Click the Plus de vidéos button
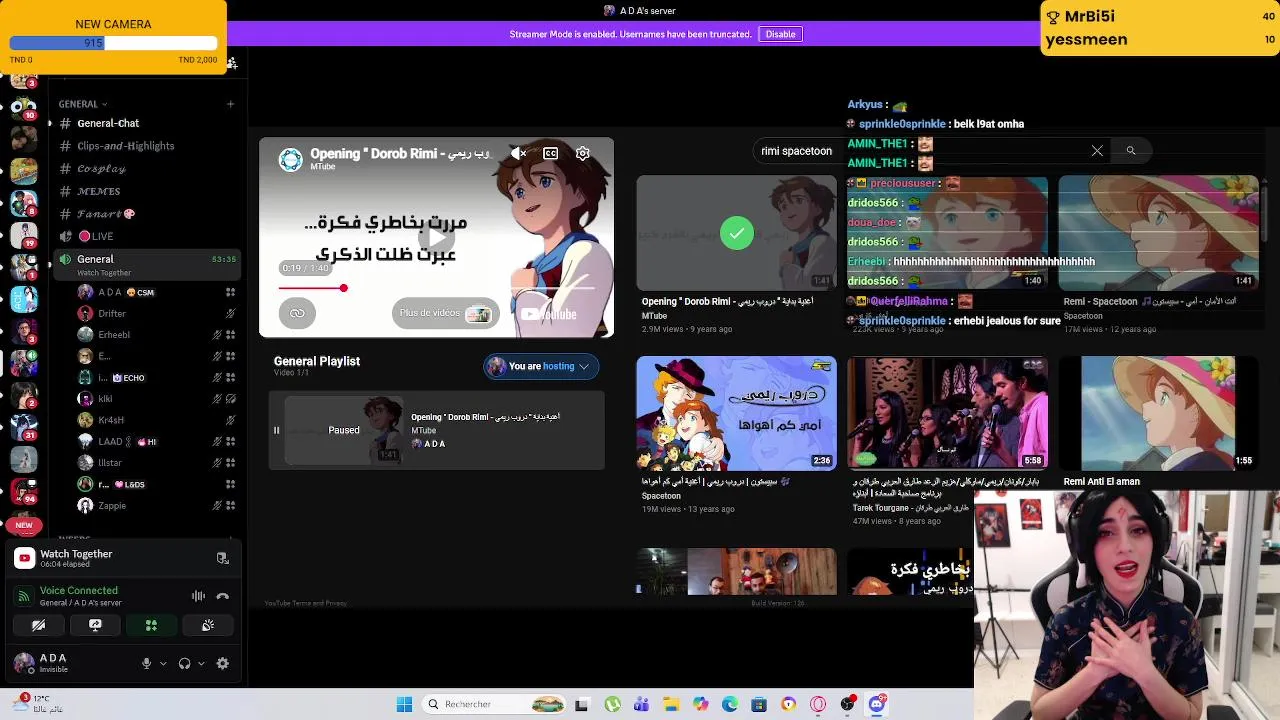 coord(446,313)
